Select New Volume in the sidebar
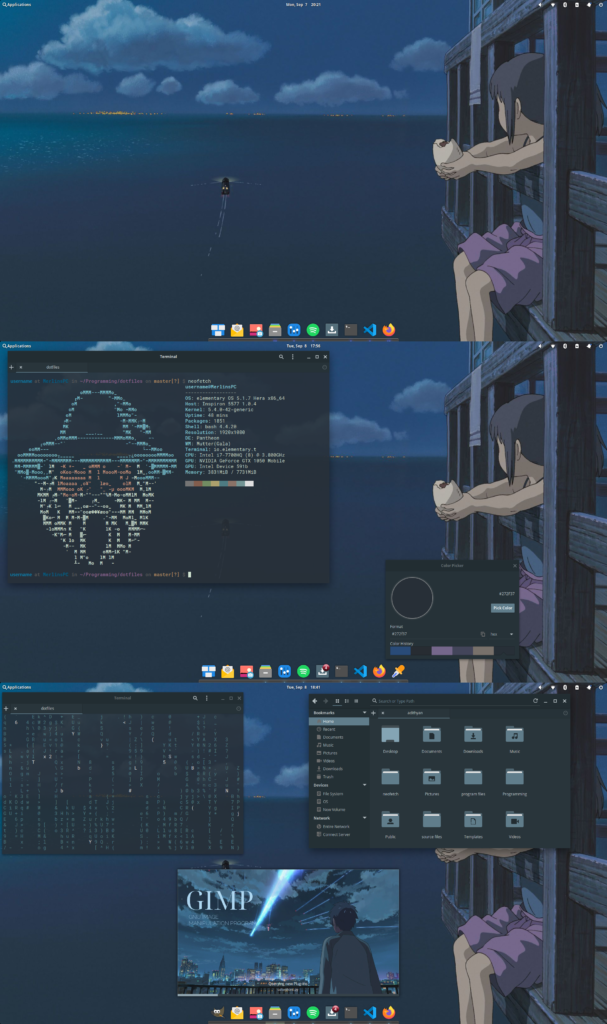Image resolution: width=607 pixels, height=1024 pixels. point(339,809)
